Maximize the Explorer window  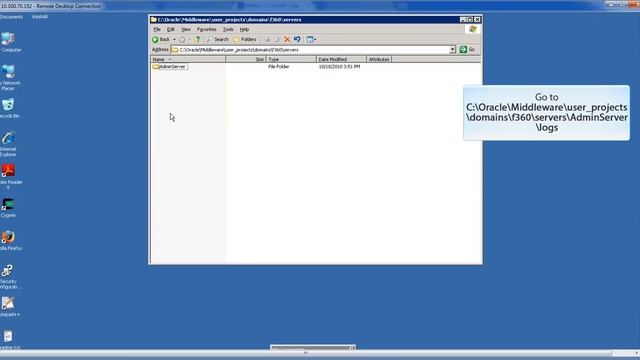(470, 19)
